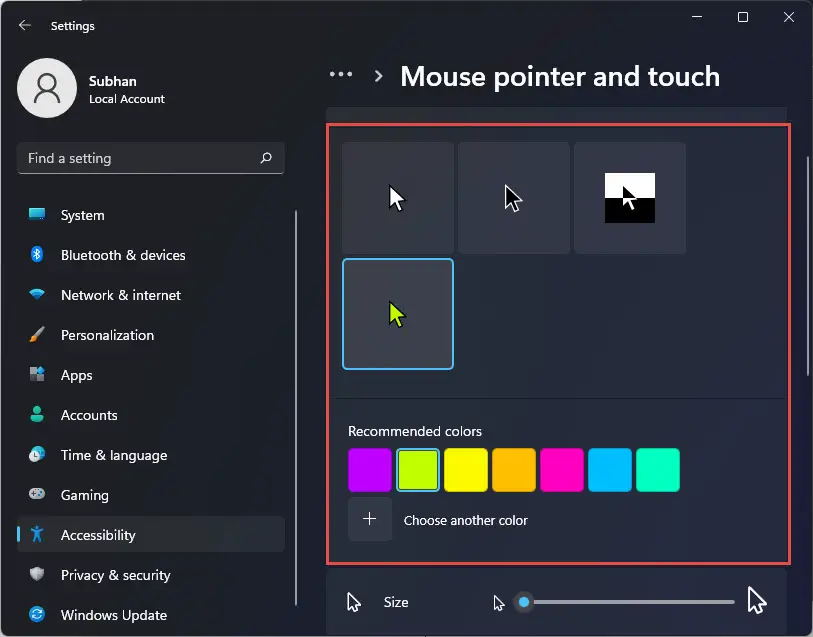Image resolution: width=813 pixels, height=637 pixels.
Task: Click the Windows Update sync icon
Action: (37, 614)
